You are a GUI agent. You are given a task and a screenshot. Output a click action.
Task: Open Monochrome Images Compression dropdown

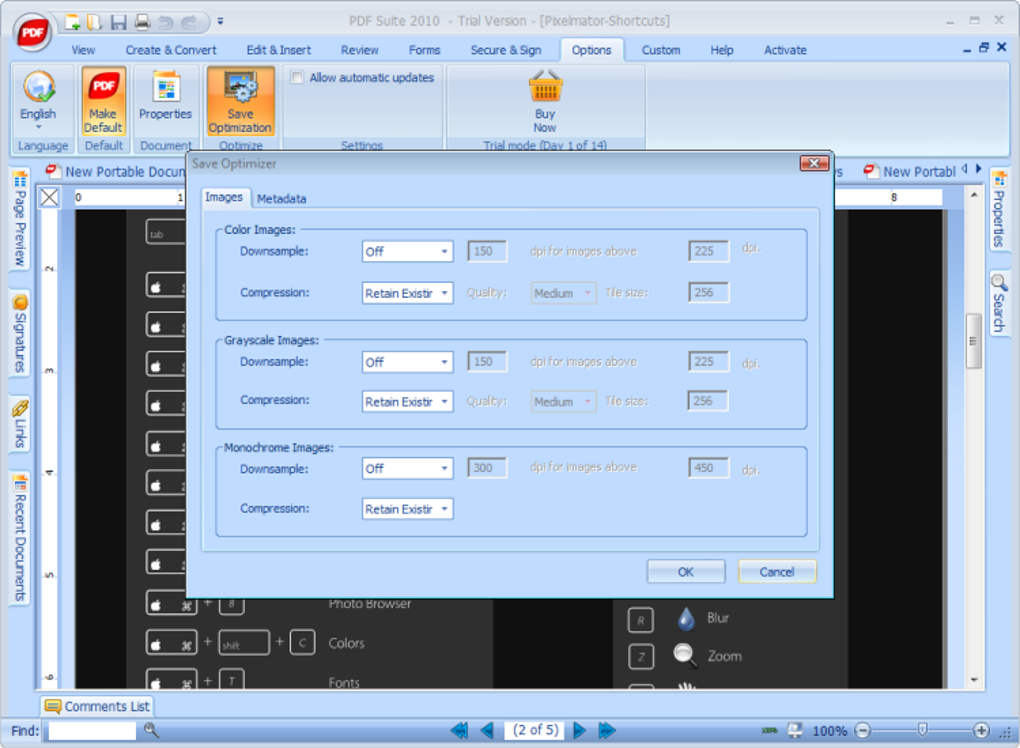[x=407, y=509]
